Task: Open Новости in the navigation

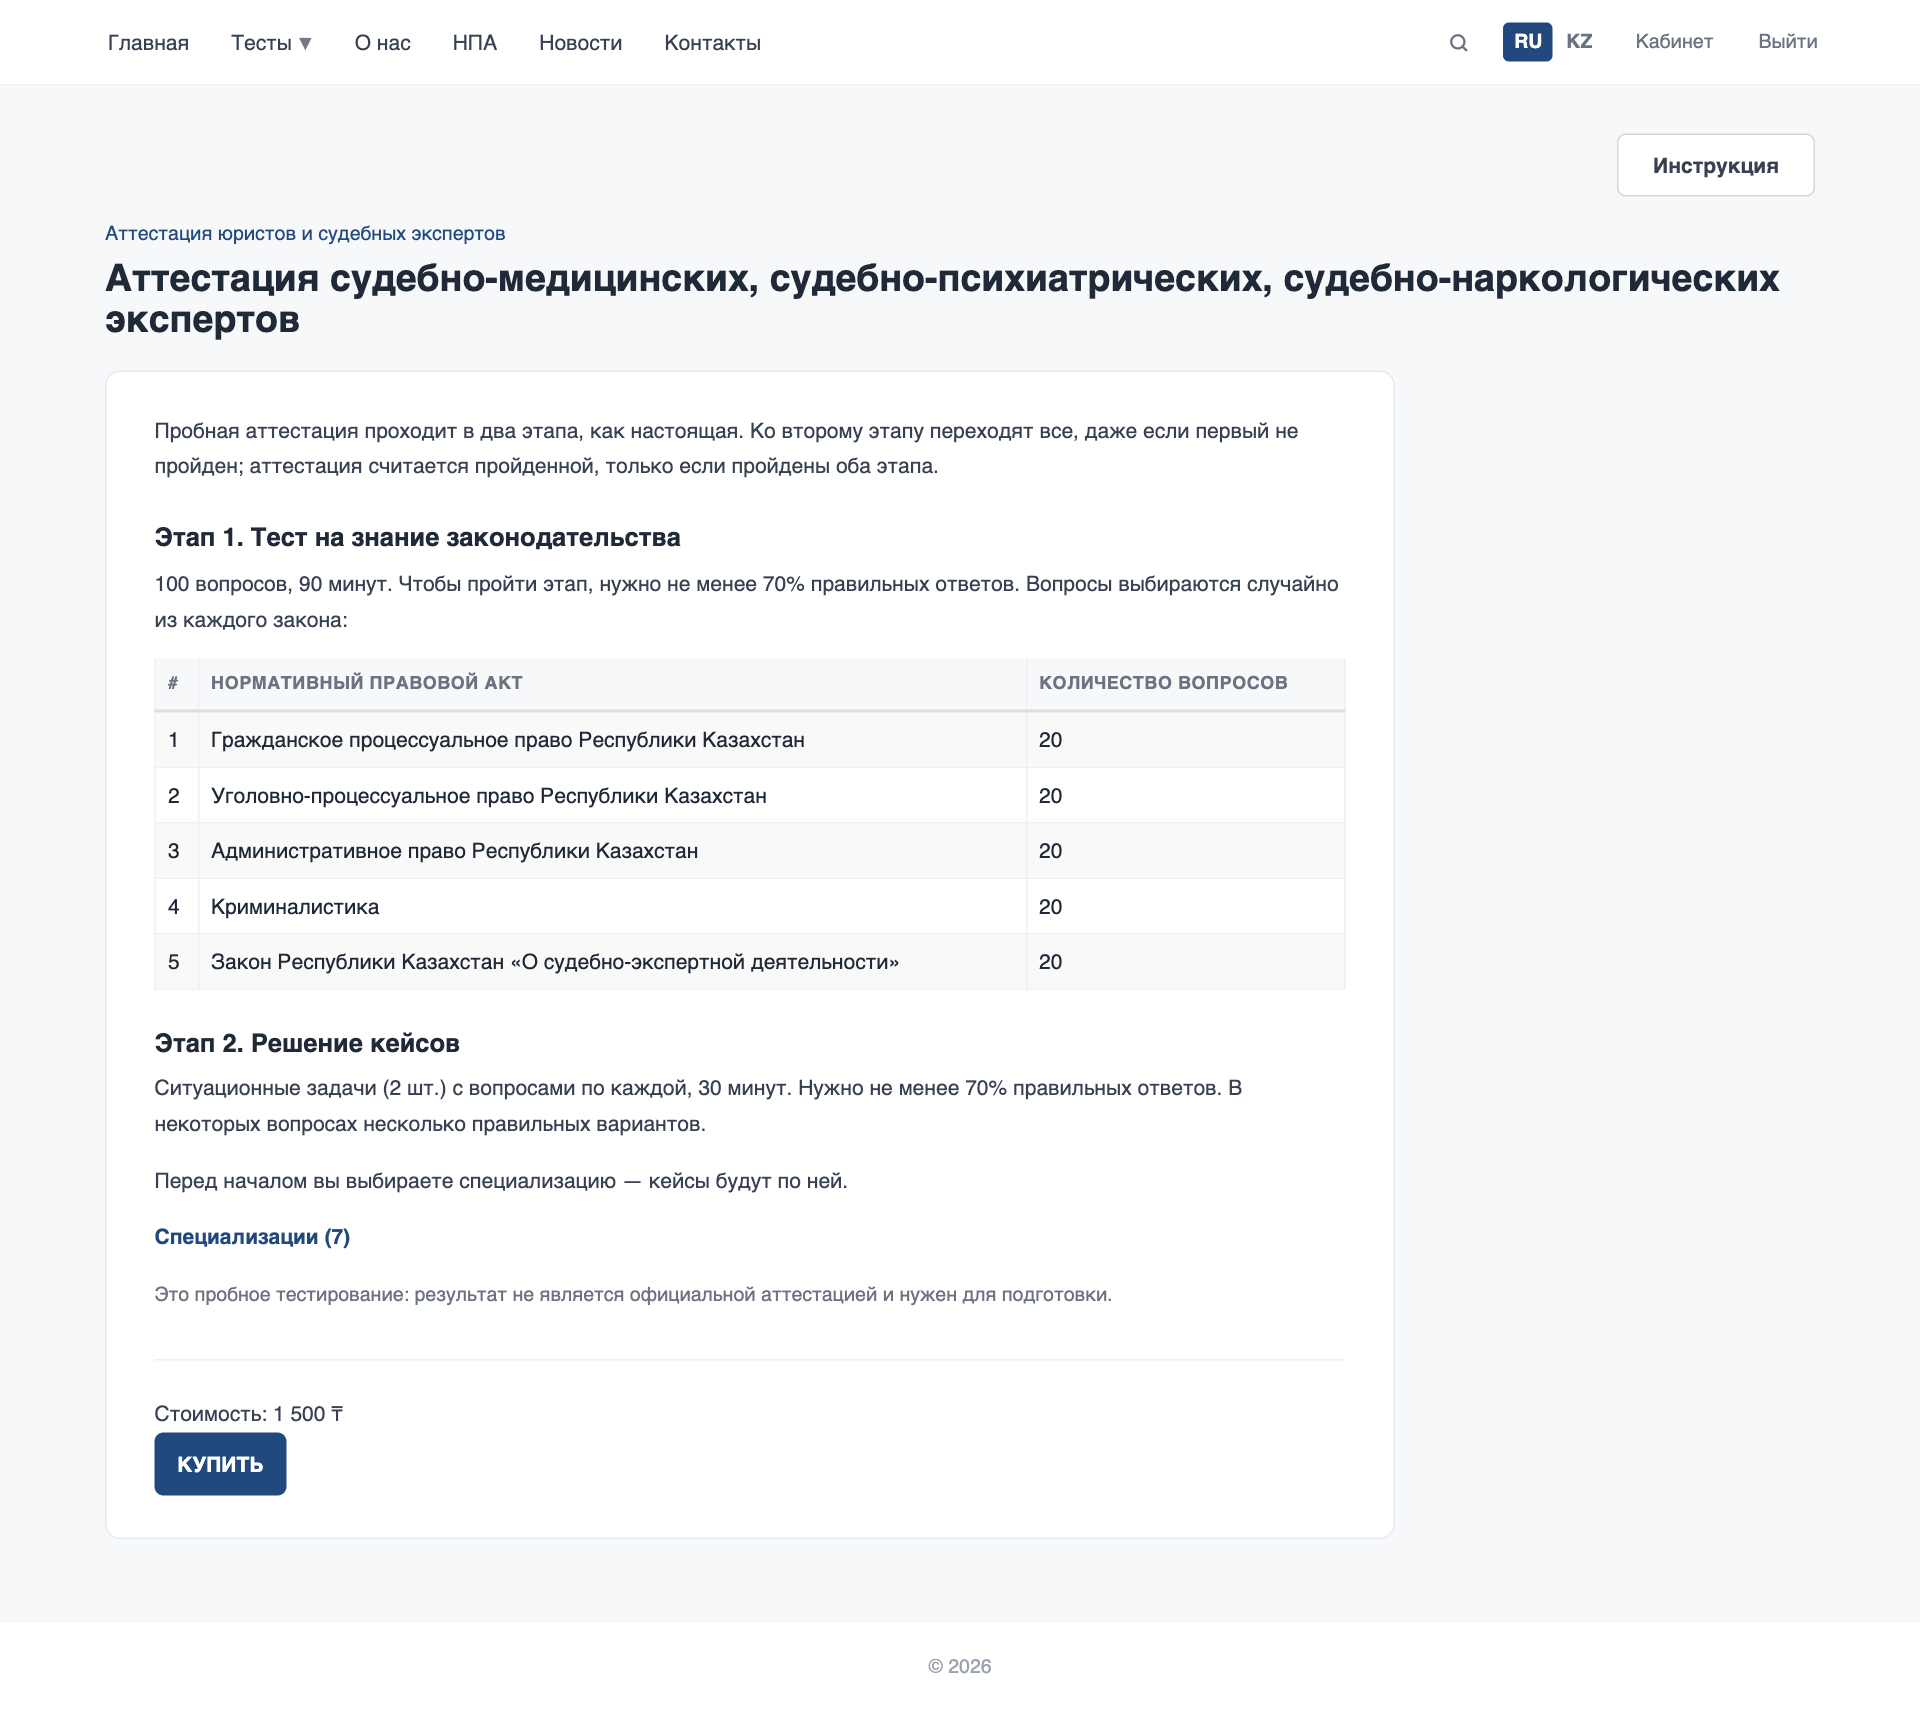Action: [580, 42]
